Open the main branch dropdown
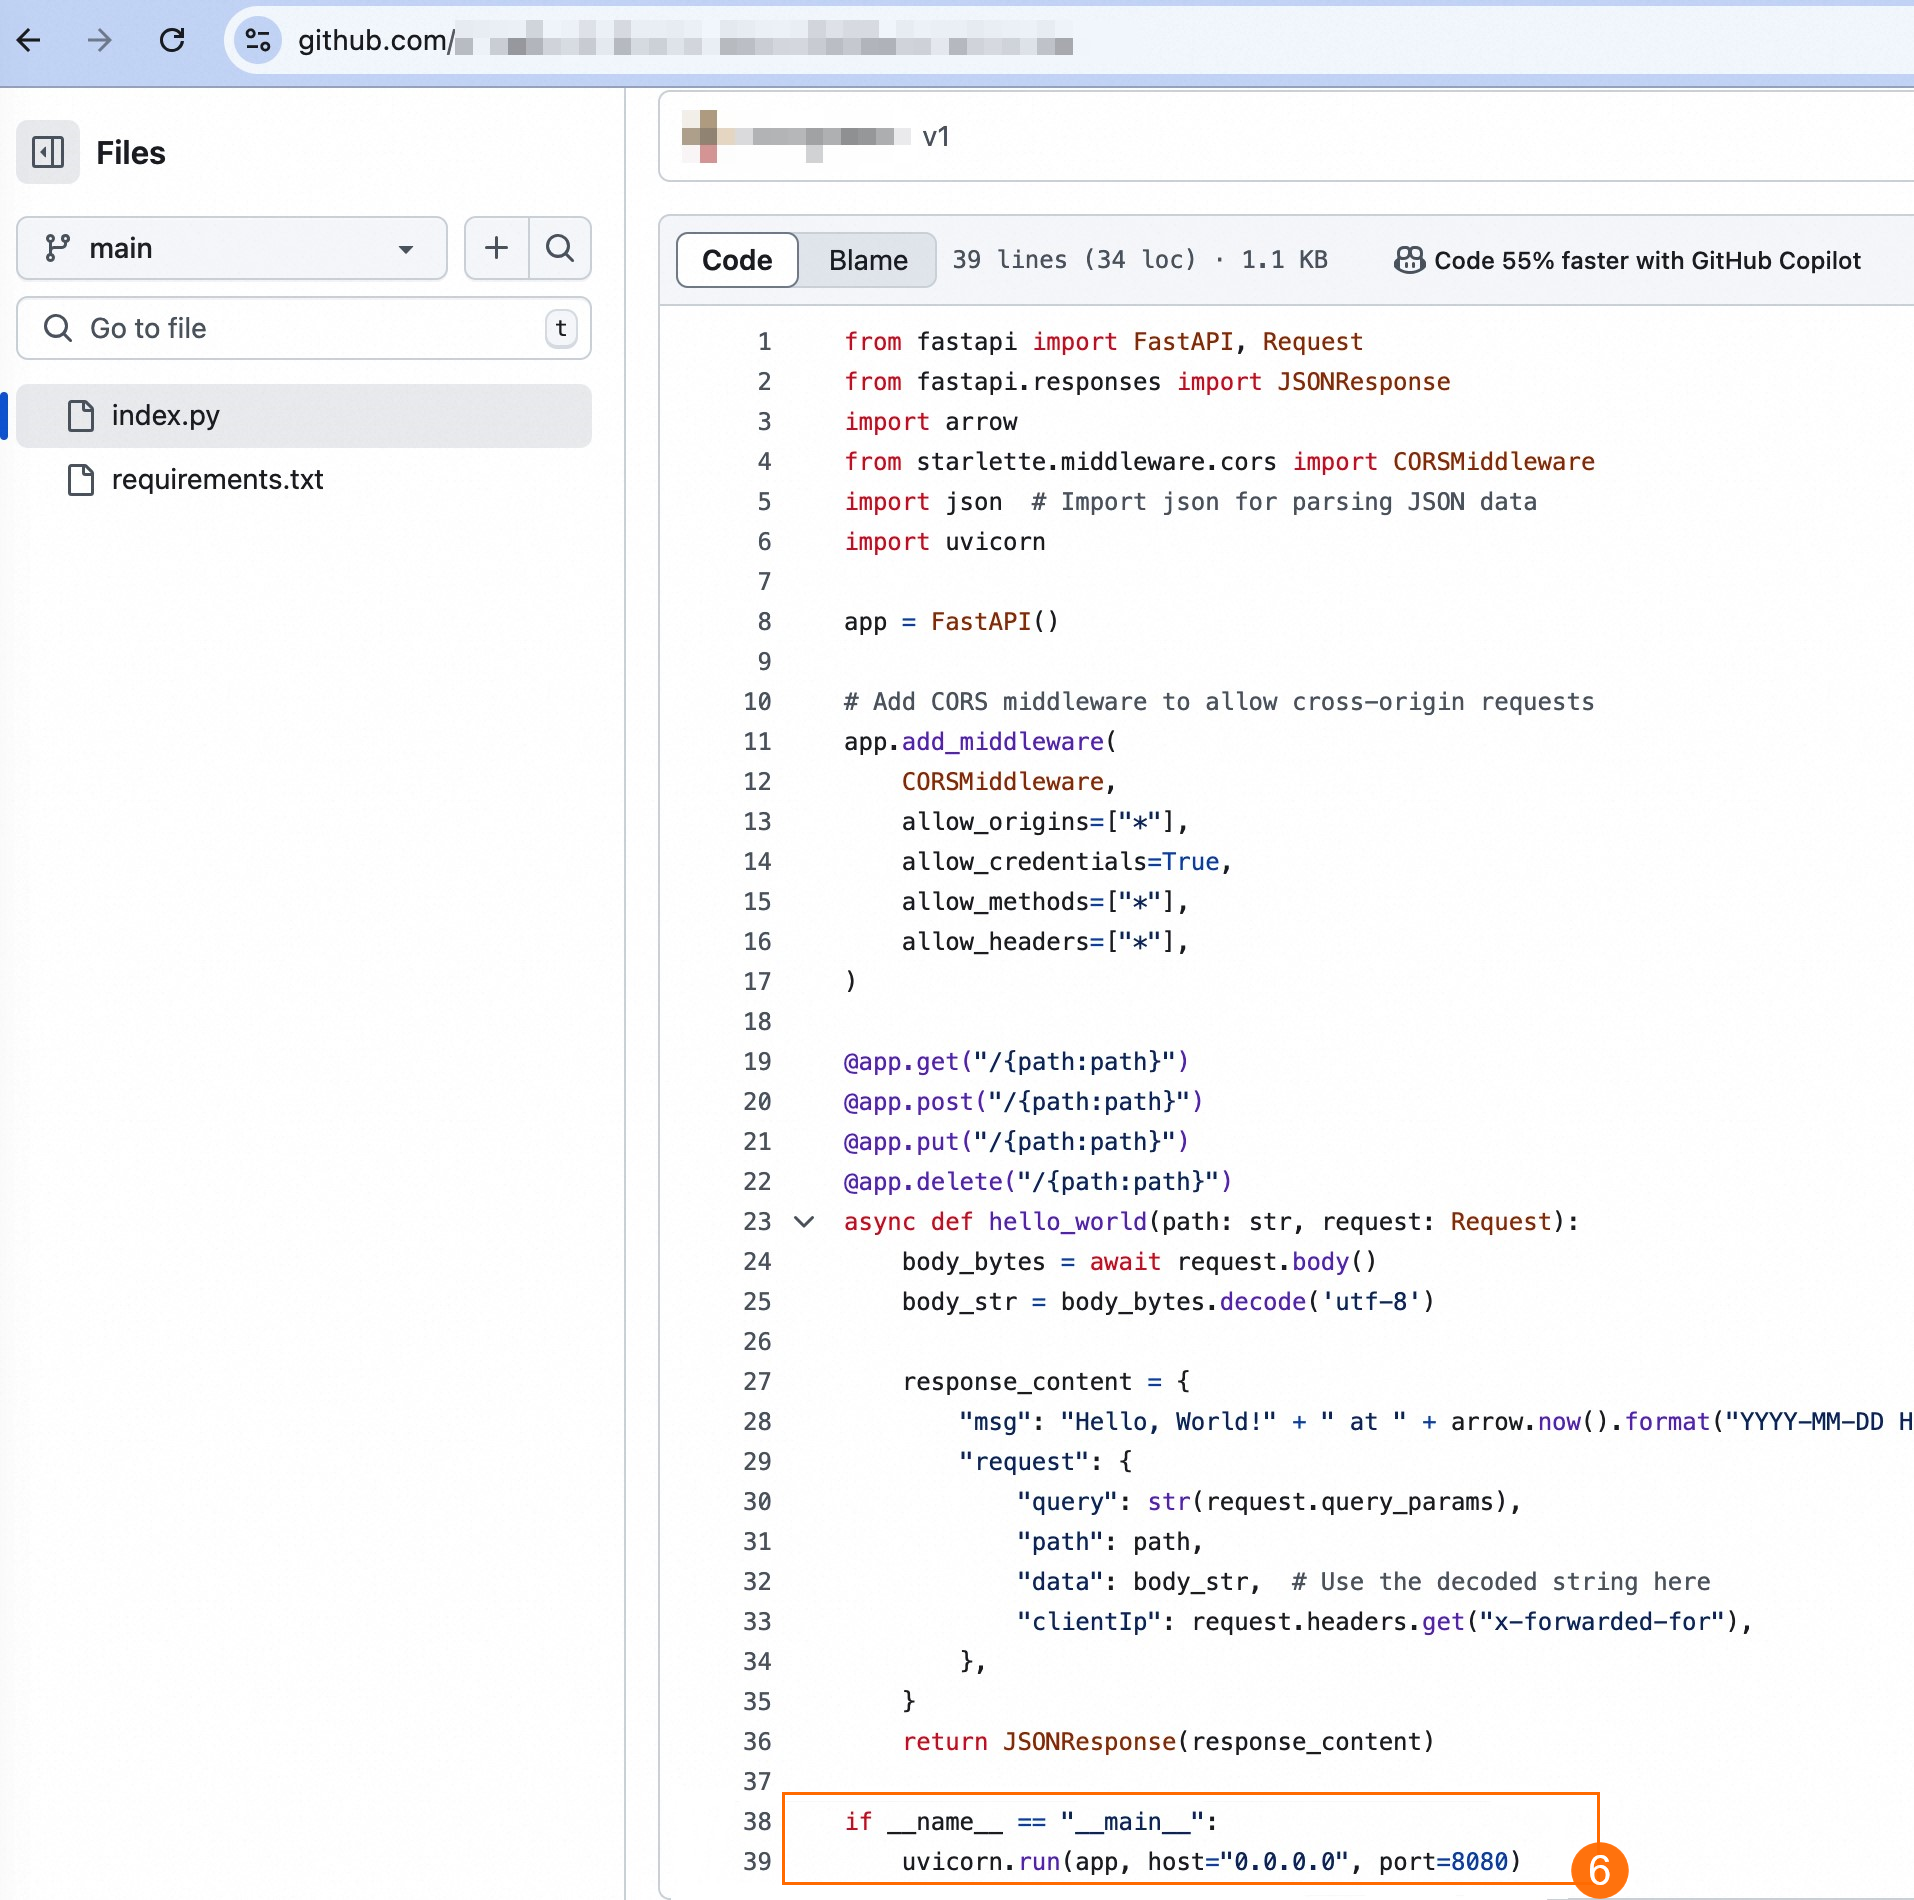This screenshot has width=1914, height=1900. coord(232,248)
